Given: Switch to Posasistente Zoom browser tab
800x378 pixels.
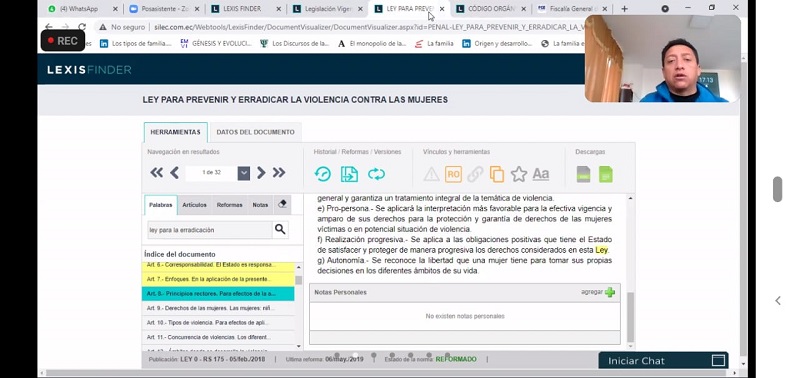Looking at the screenshot, I should pyautogui.click(x=164, y=9).
